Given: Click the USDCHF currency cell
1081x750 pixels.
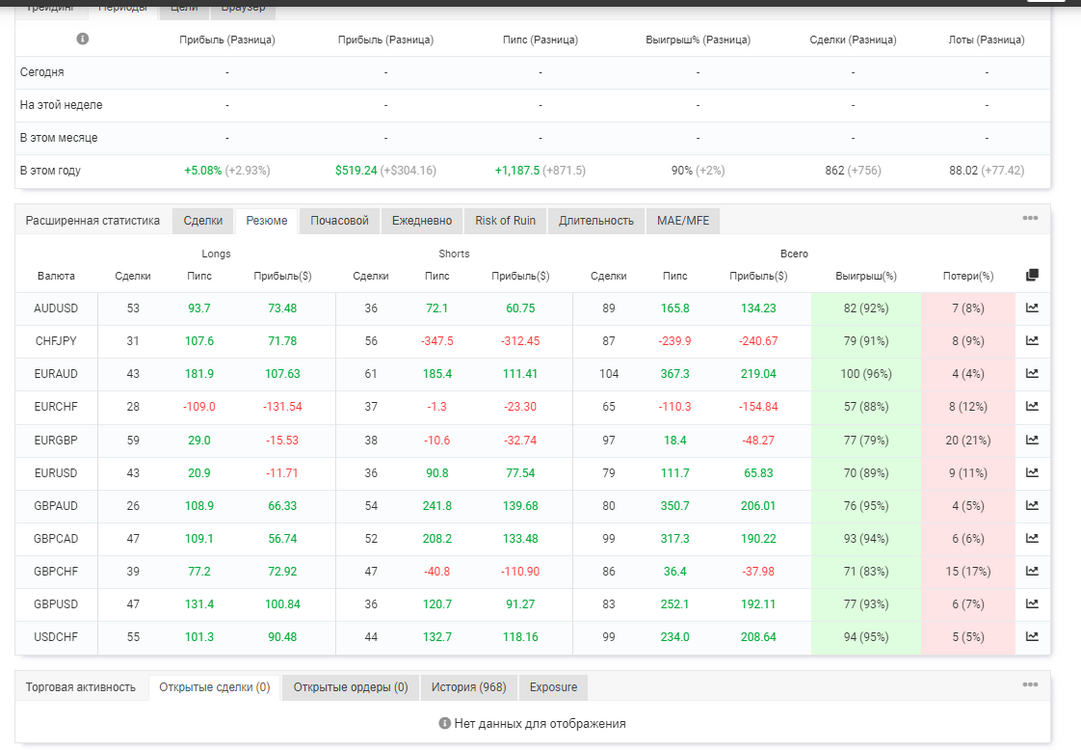Looking at the screenshot, I should point(56,636).
